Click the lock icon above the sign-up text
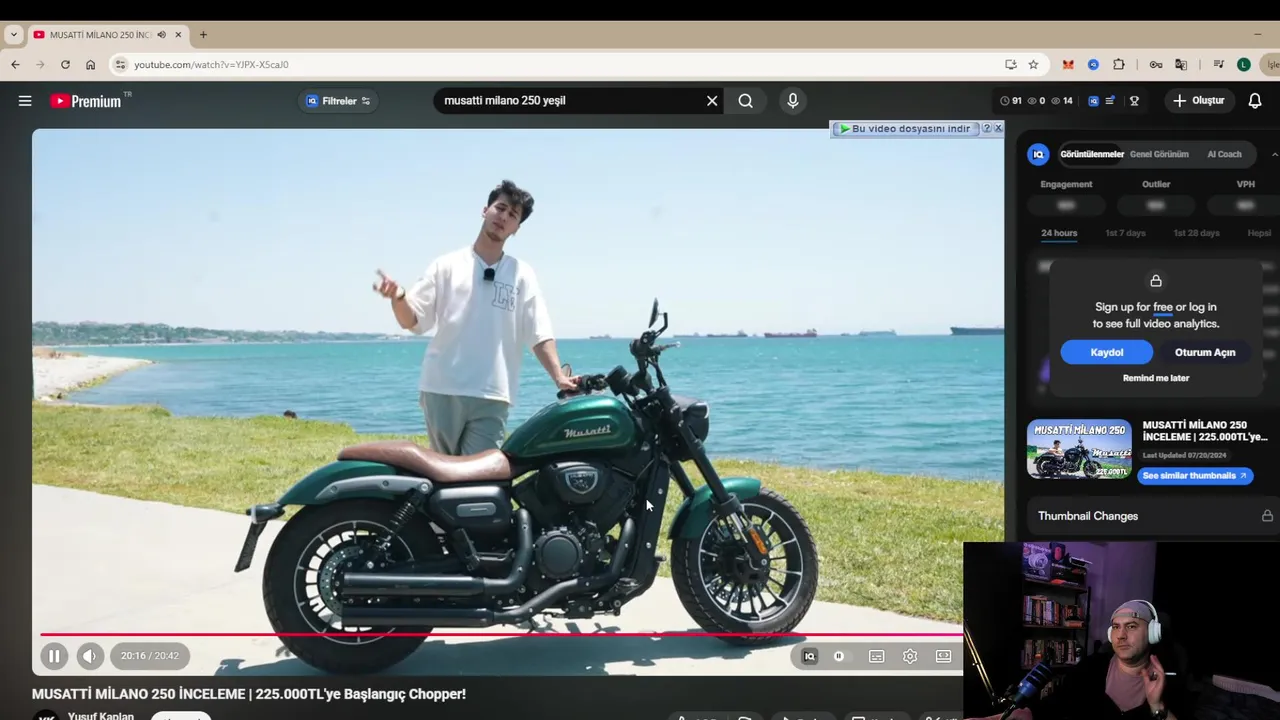This screenshot has width=1280, height=720. (1156, 281)
